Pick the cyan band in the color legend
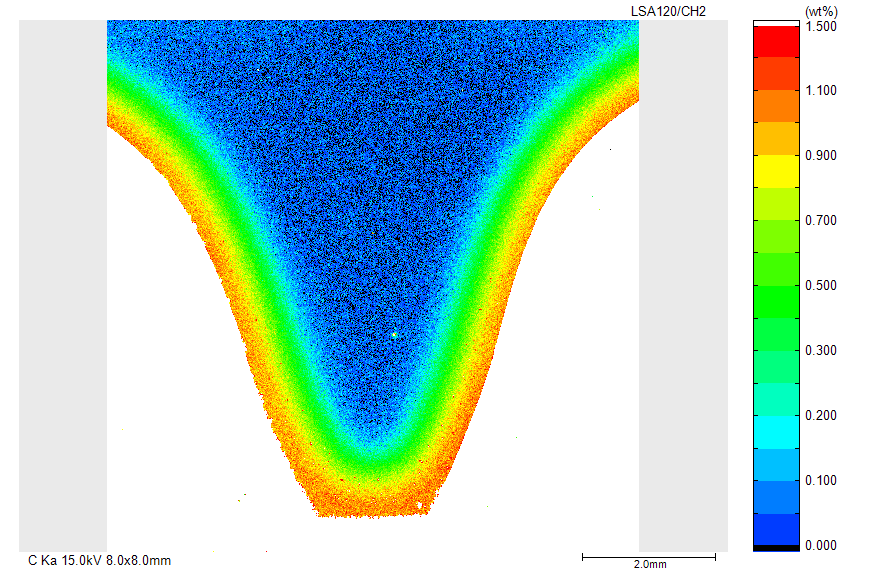This screenshot has height=572, width=873. [776, 432]
